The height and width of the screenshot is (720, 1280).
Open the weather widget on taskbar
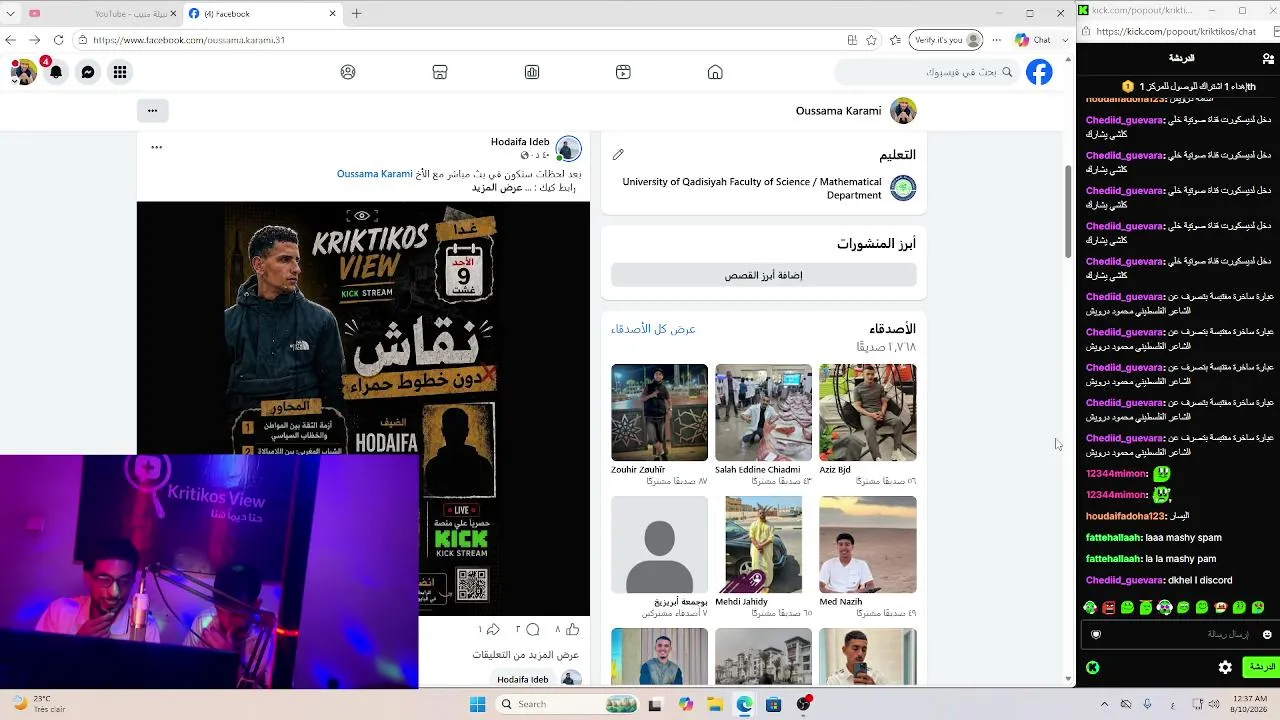click(40, 704)
